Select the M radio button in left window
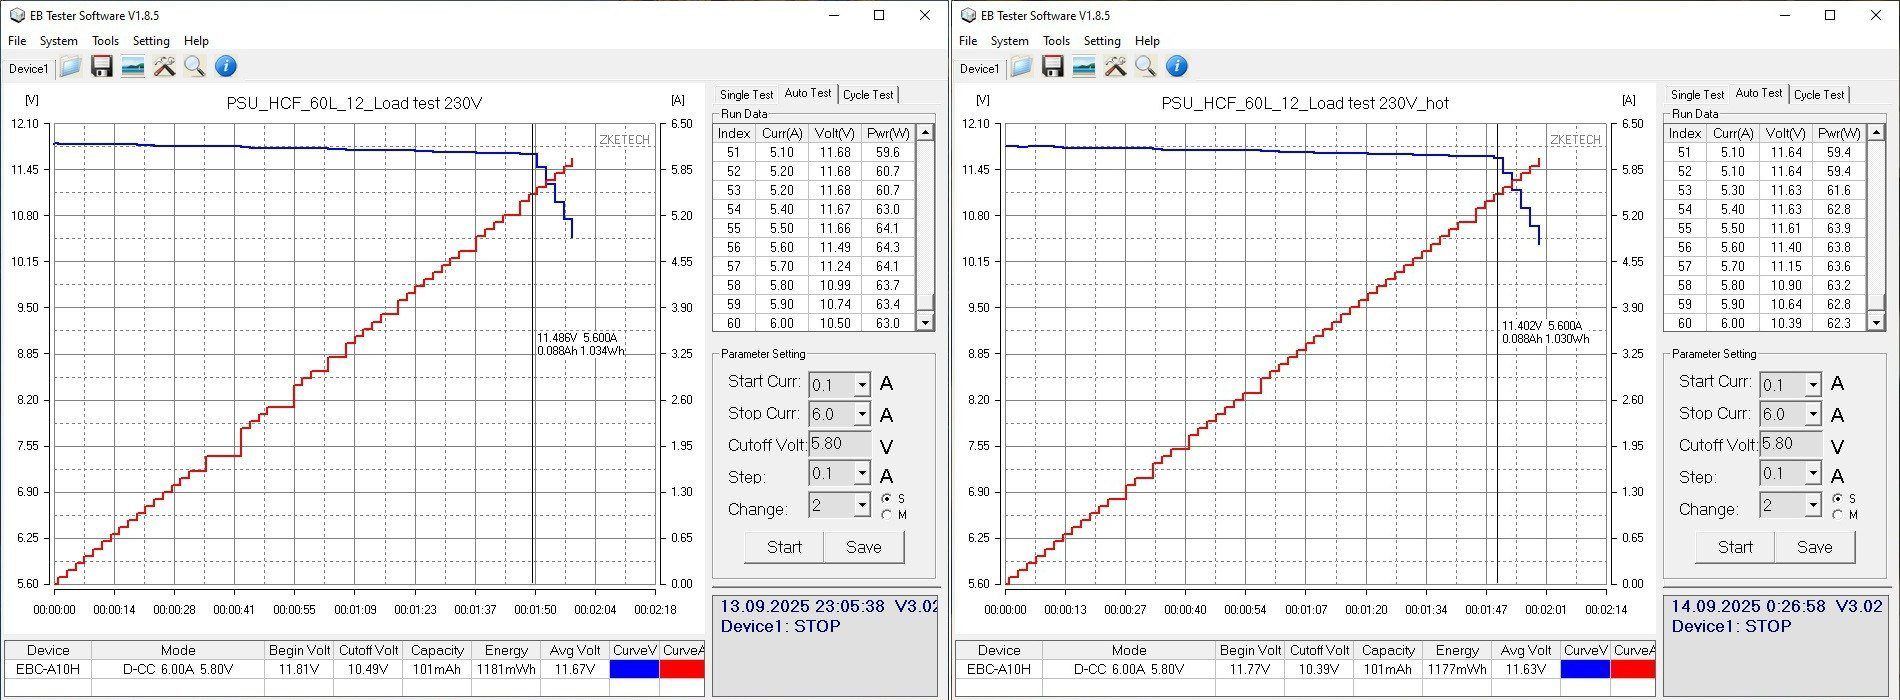Screen dimensions: 1900x700 tap(887, 515)
